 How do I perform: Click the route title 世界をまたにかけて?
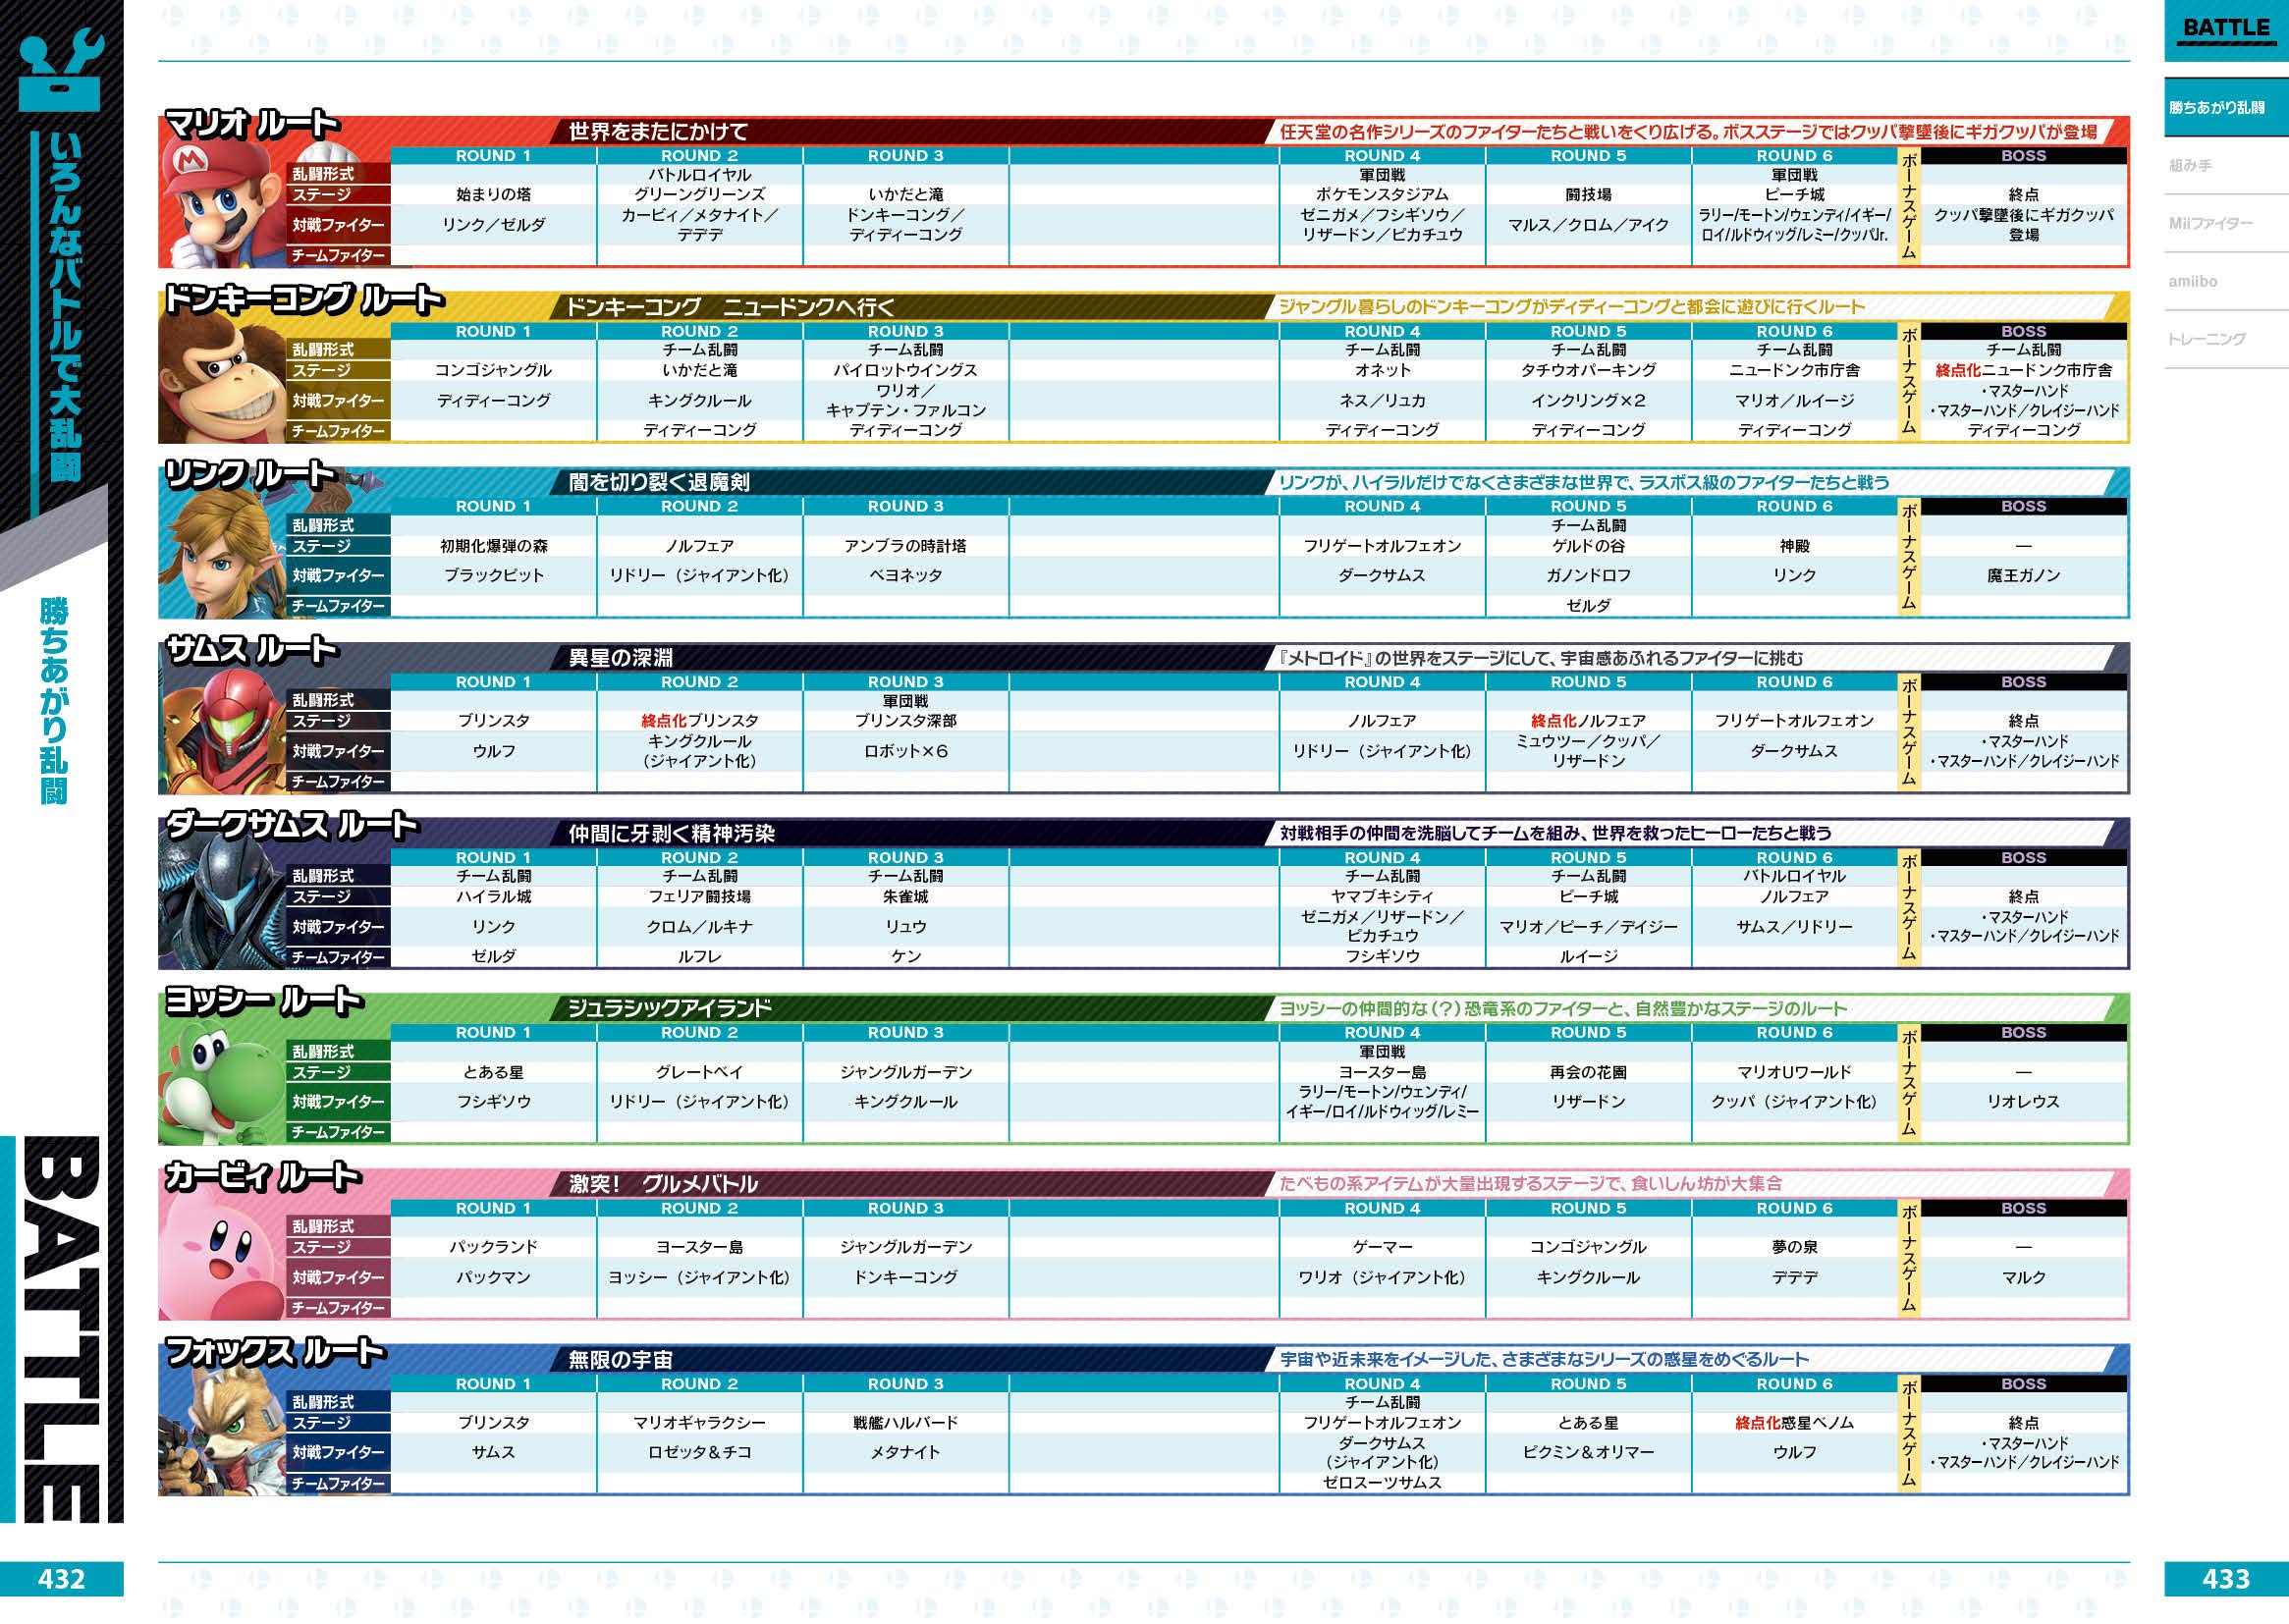pyautogui.click(x=658, y=131)
